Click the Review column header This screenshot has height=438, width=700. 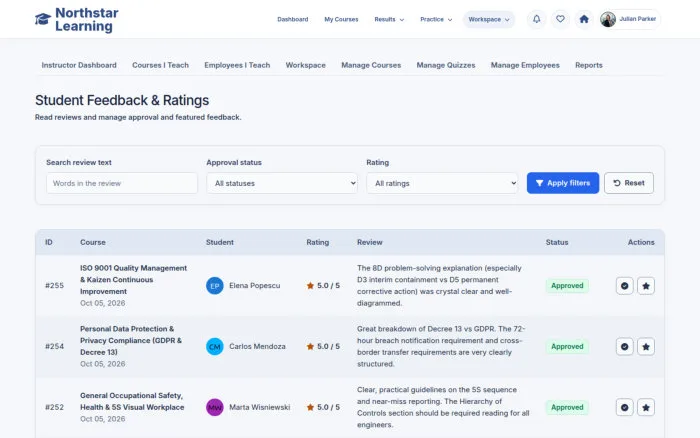tap(370, 242)
